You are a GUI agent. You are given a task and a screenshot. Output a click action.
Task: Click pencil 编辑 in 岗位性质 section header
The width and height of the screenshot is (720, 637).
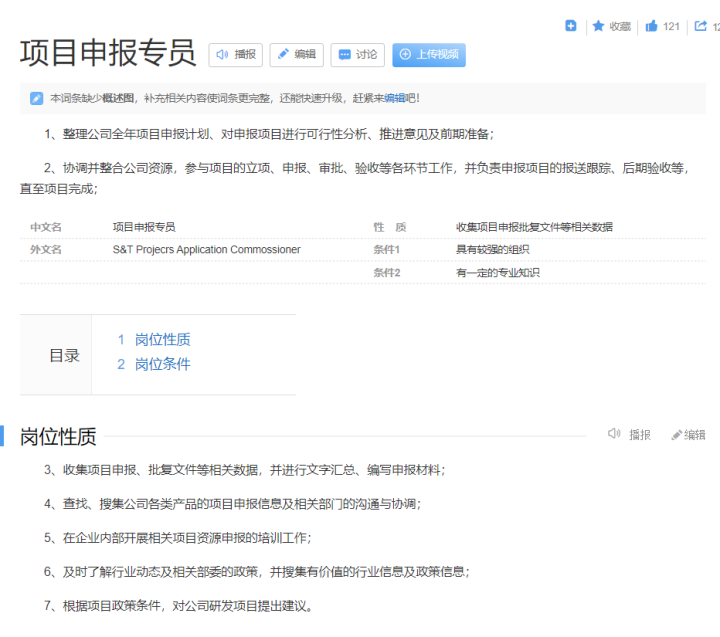tap(688, 434)
